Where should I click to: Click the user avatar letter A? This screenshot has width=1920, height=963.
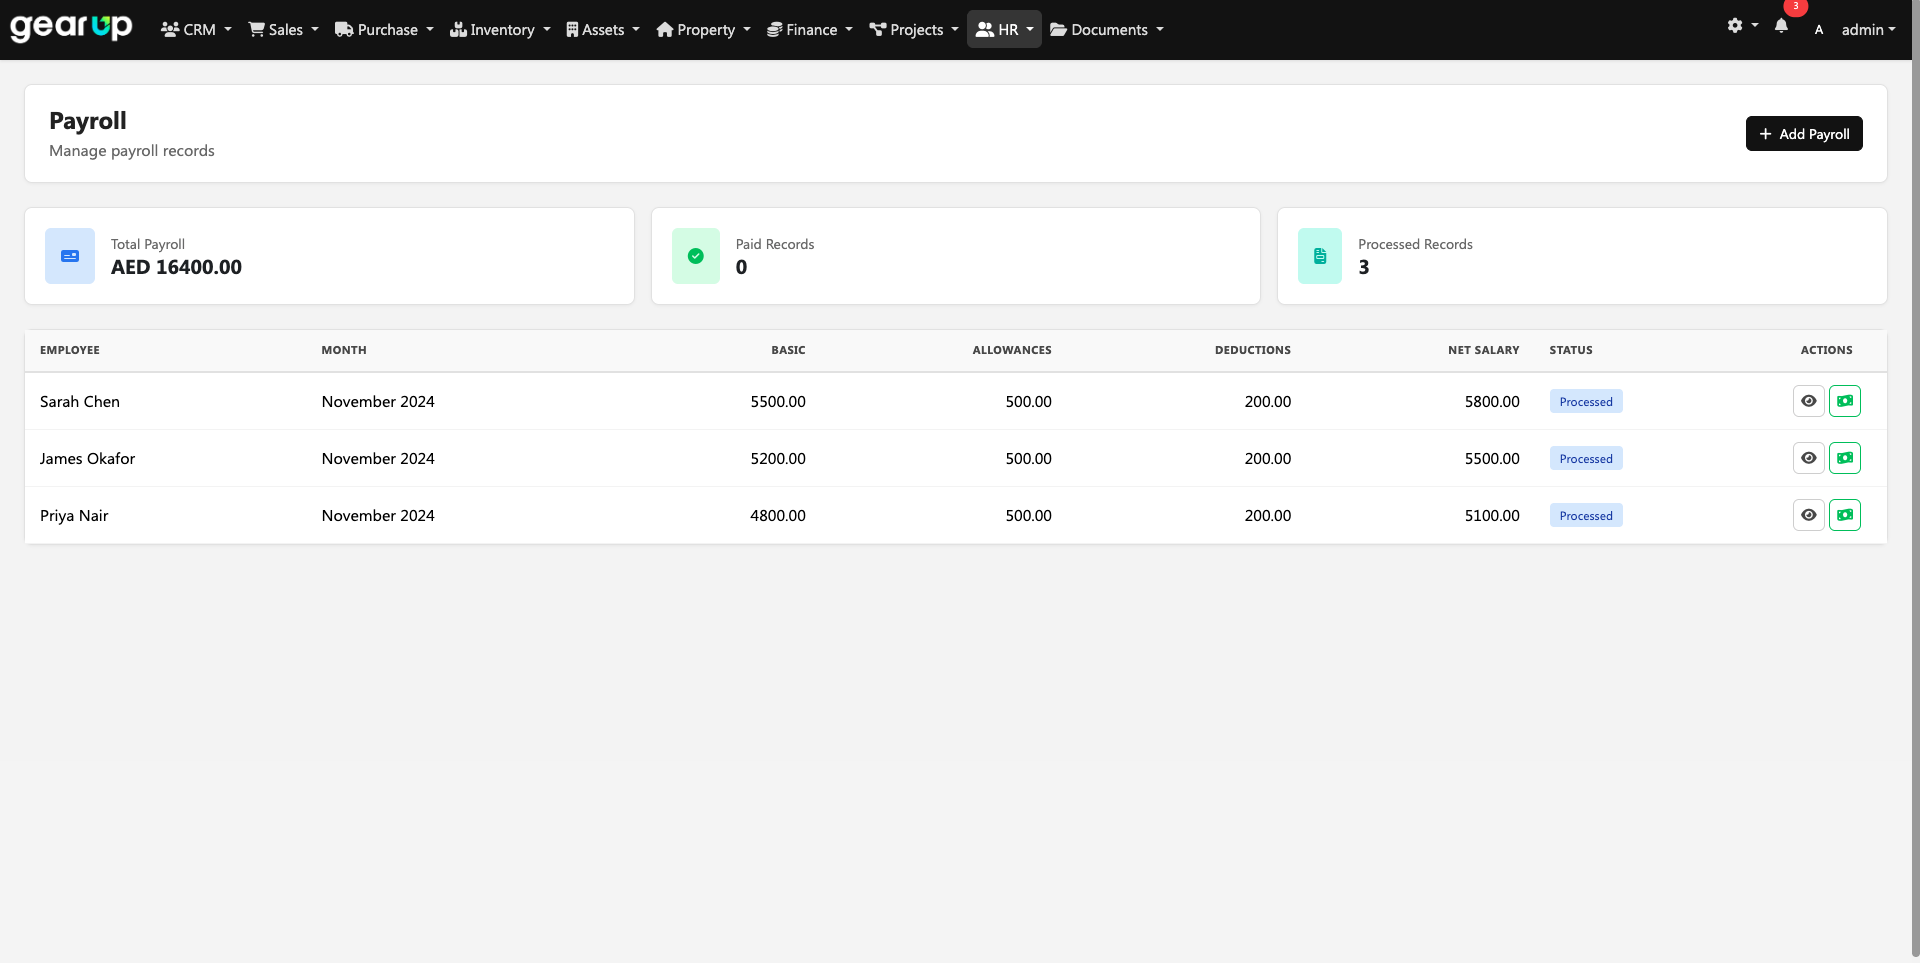coord(1818,30)
